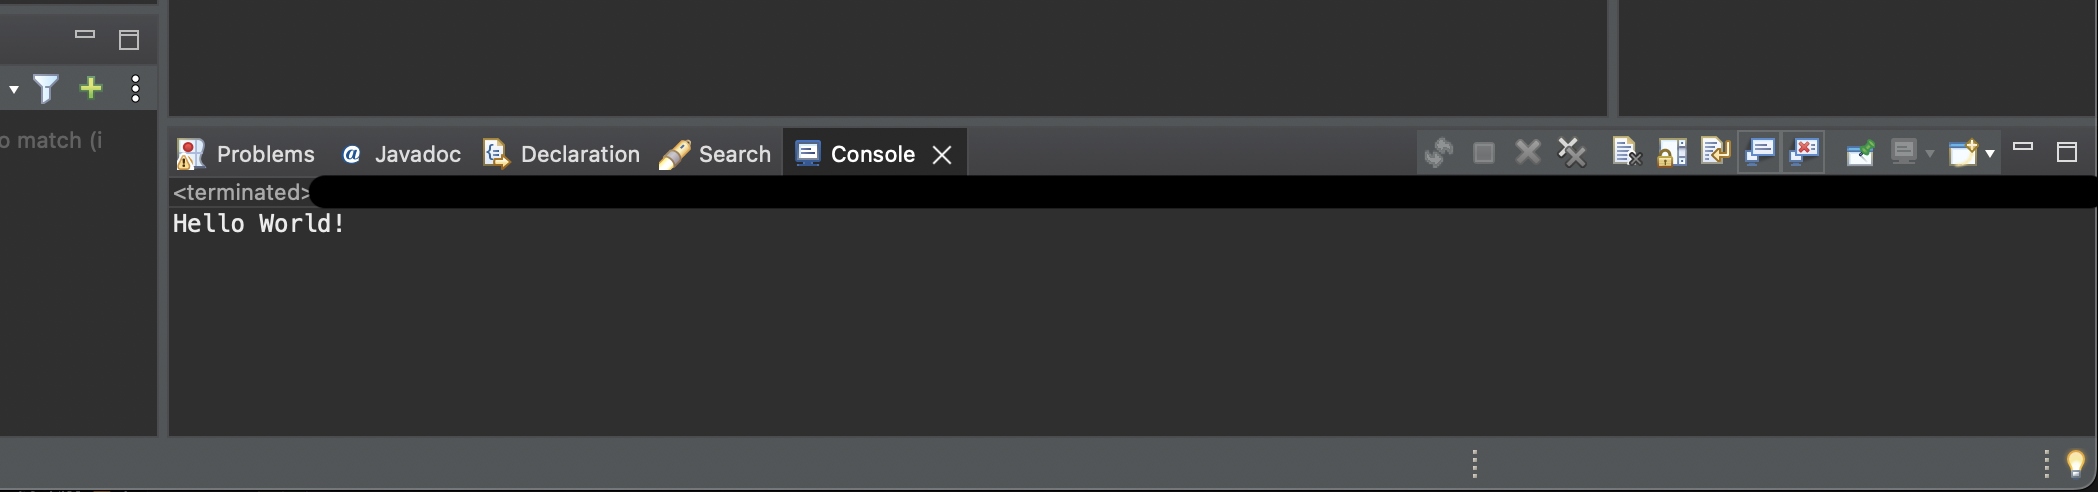
Task: Toggle show console on standard error change
Action: (x=1803, y=152)
